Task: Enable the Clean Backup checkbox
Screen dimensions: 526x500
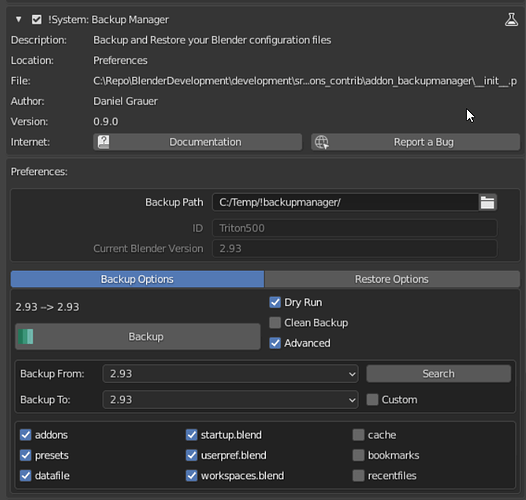Action: point(275,322)
